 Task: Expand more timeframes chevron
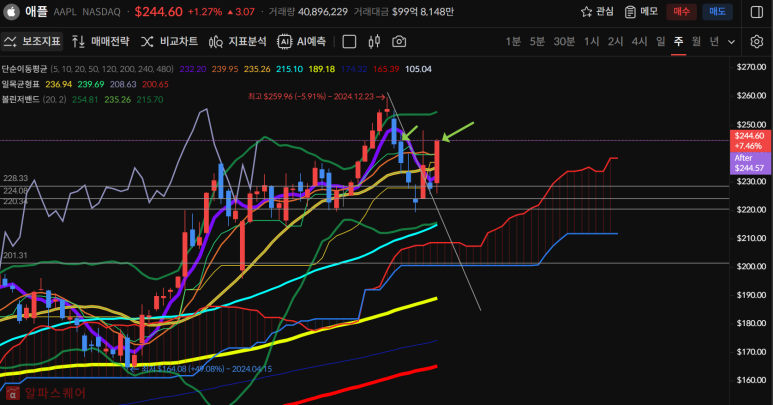click(732, 42)
